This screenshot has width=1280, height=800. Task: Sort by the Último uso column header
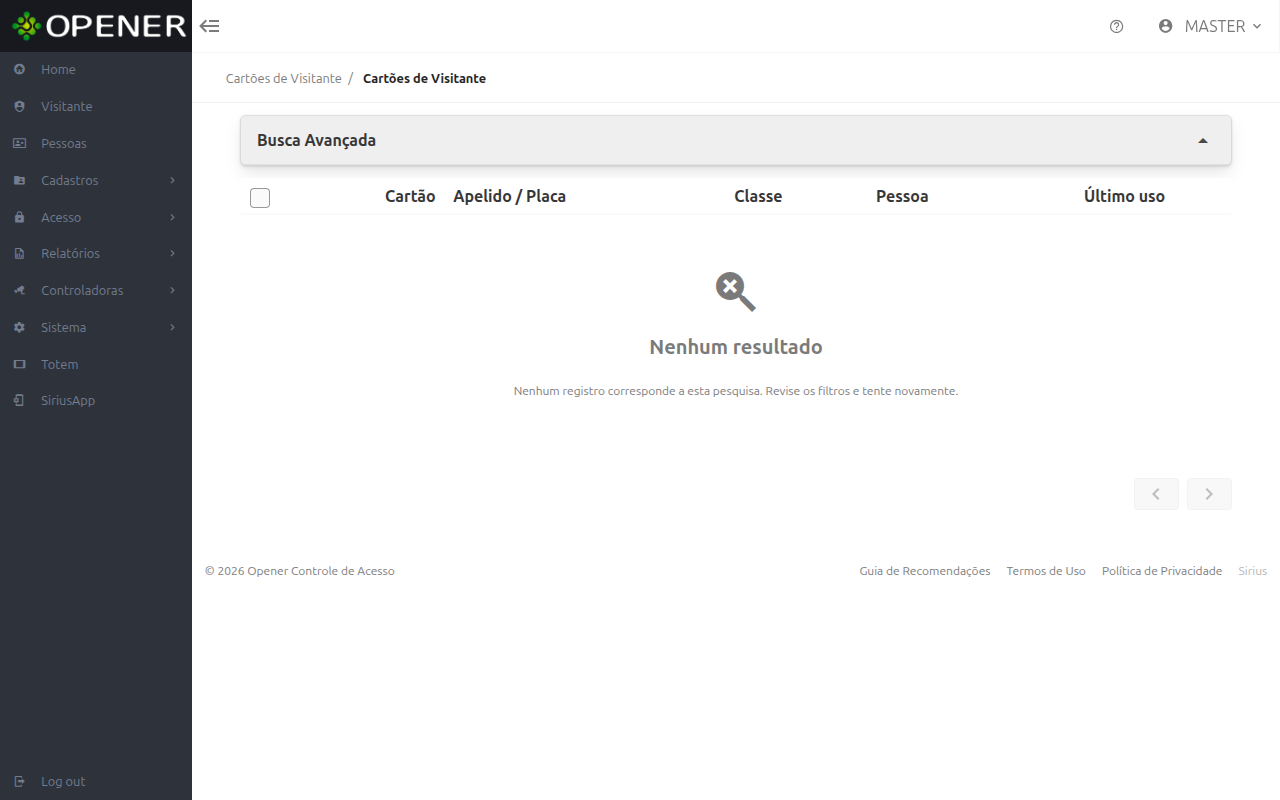(x=1124, y=196)
